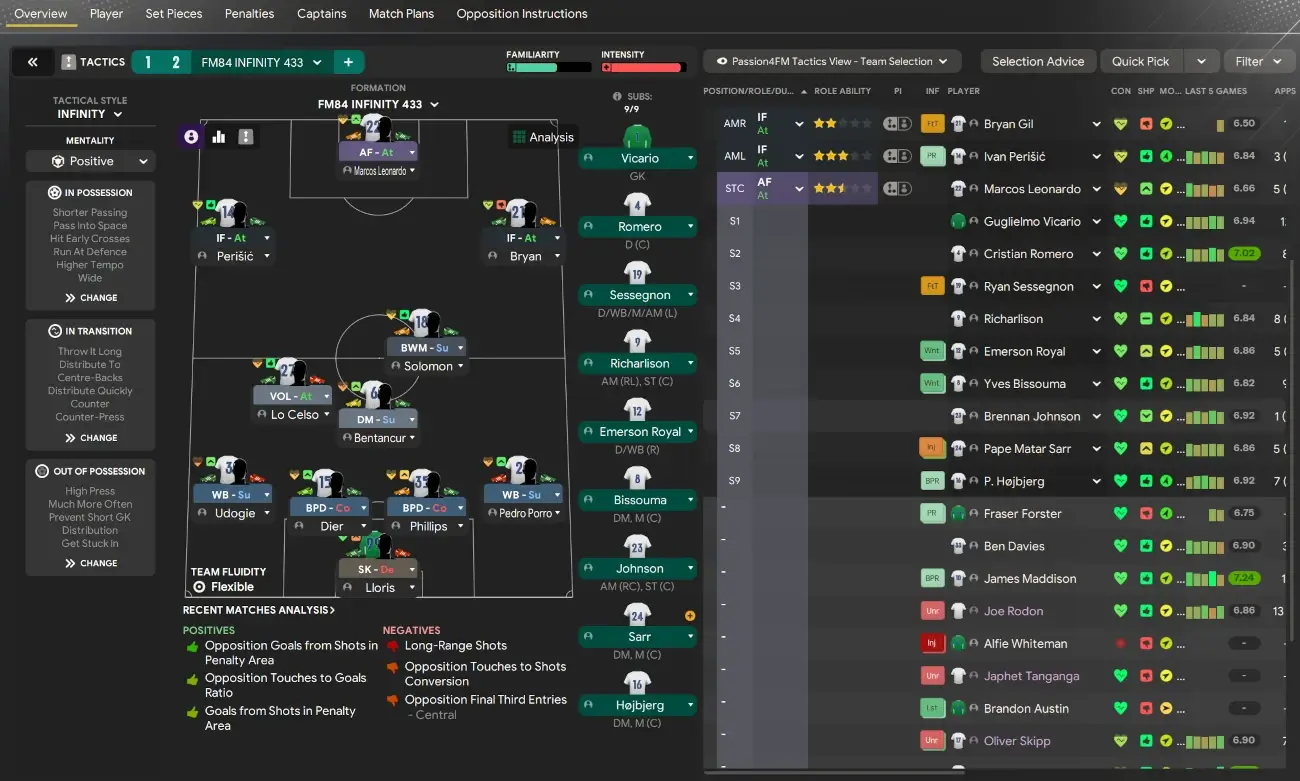Select the purple player view icon

[192, 137]
